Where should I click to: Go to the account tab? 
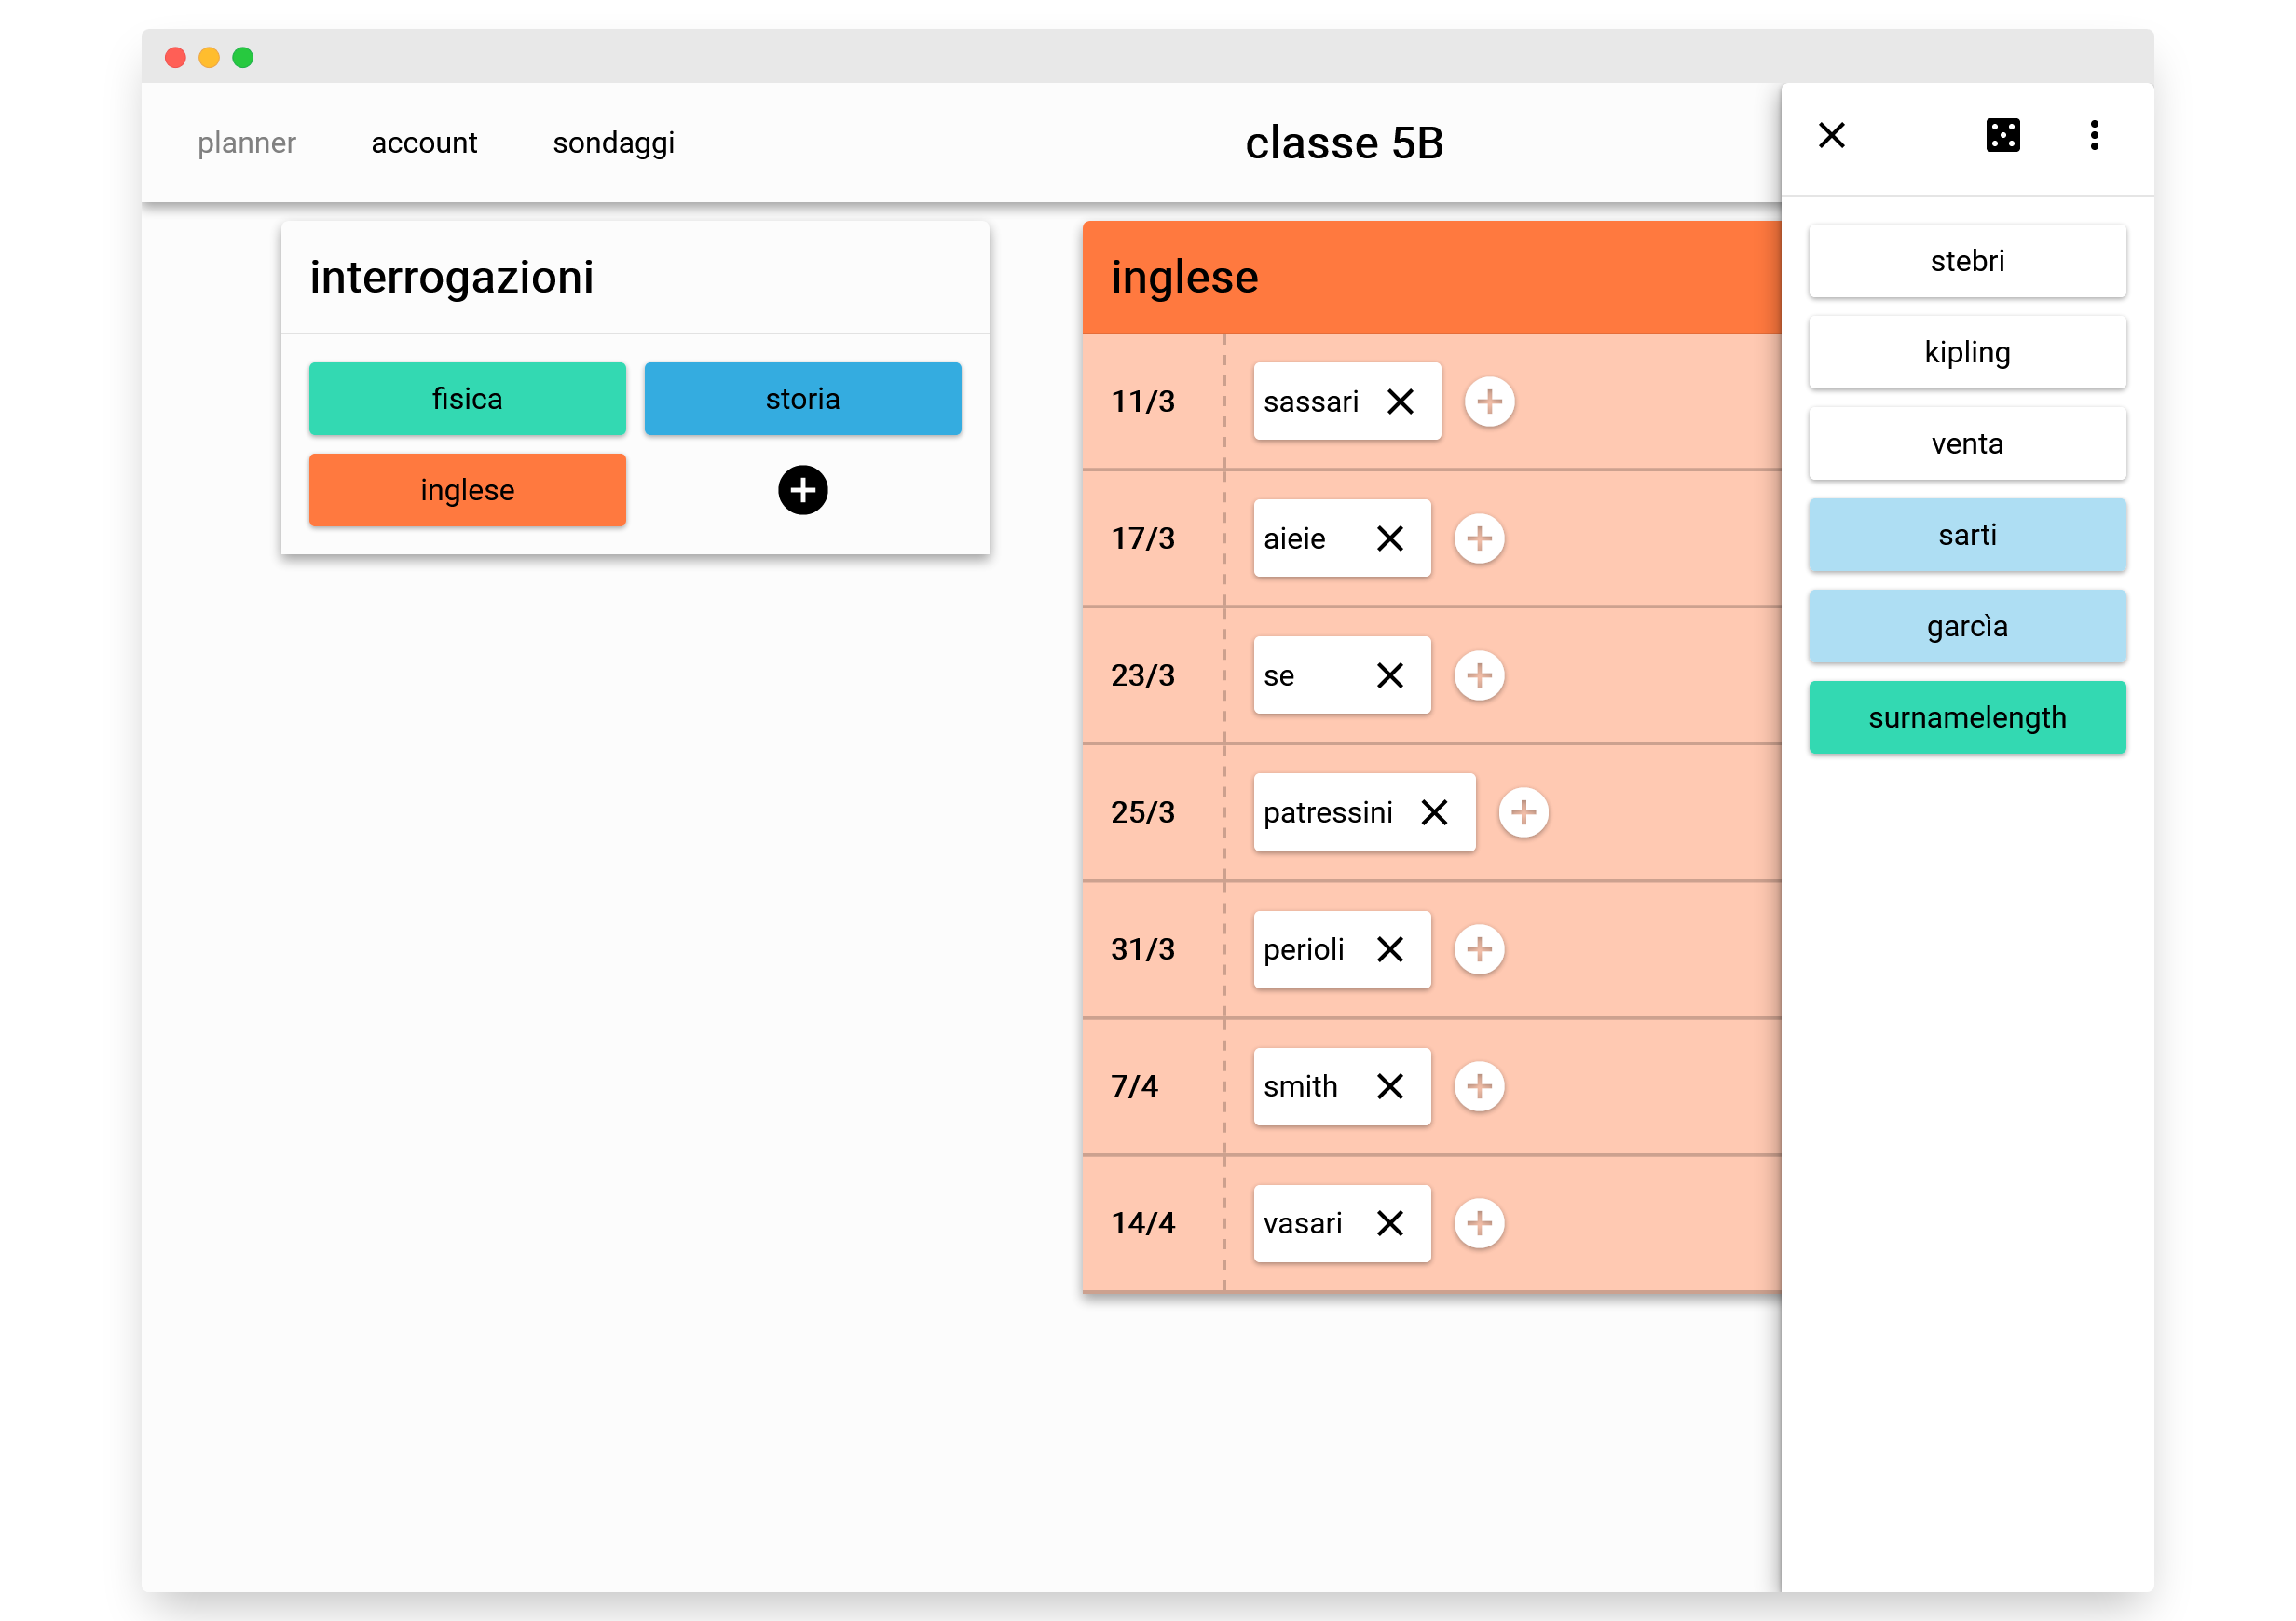tap(424, 143)
